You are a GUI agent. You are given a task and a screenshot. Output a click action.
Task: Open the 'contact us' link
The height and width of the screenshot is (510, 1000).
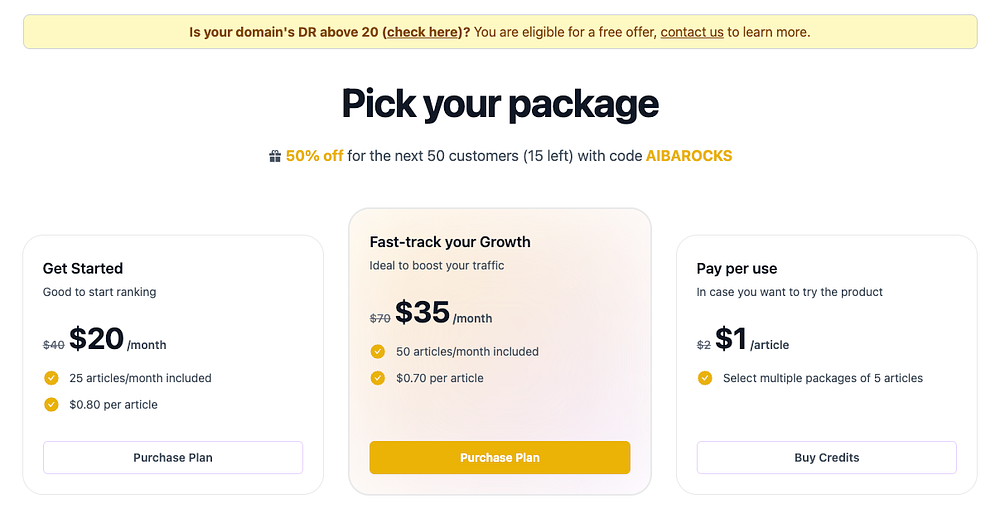tap(692, 32)
